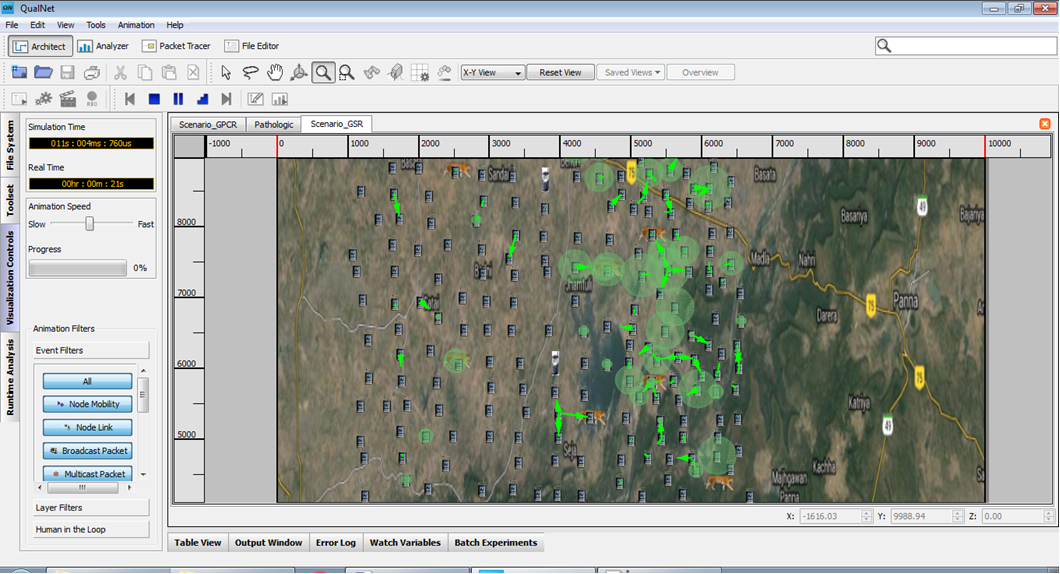Switch to the Scenario_GPCR tab
This screenshot has height=574, width=1060.
[207, 124]
